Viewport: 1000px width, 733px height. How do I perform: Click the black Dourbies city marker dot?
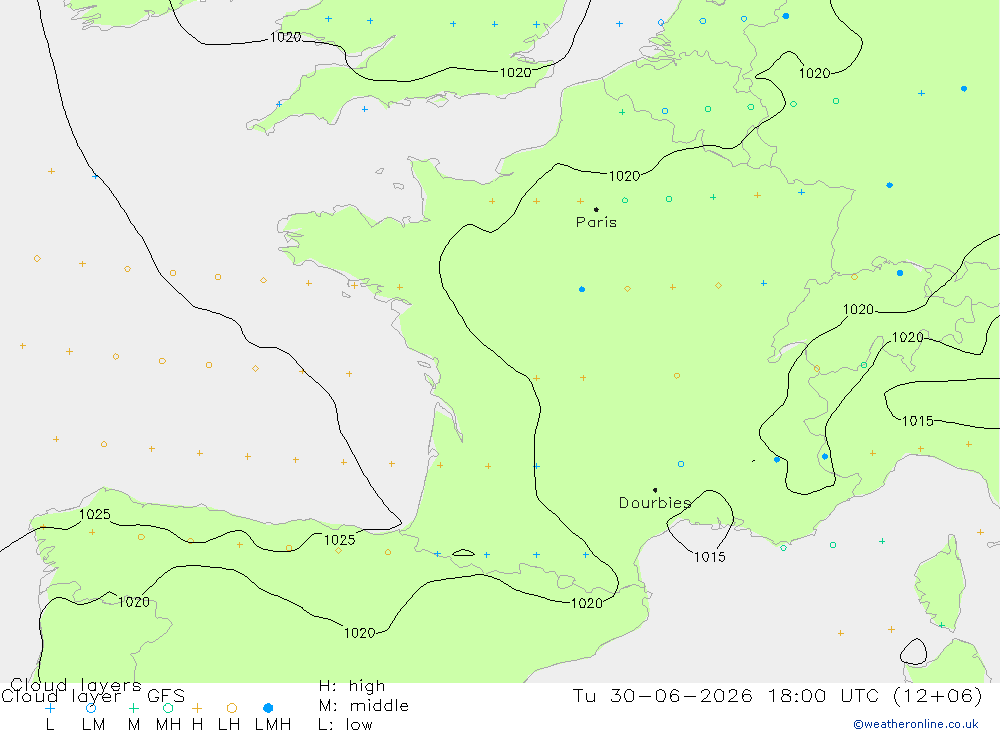pos(655,490)
